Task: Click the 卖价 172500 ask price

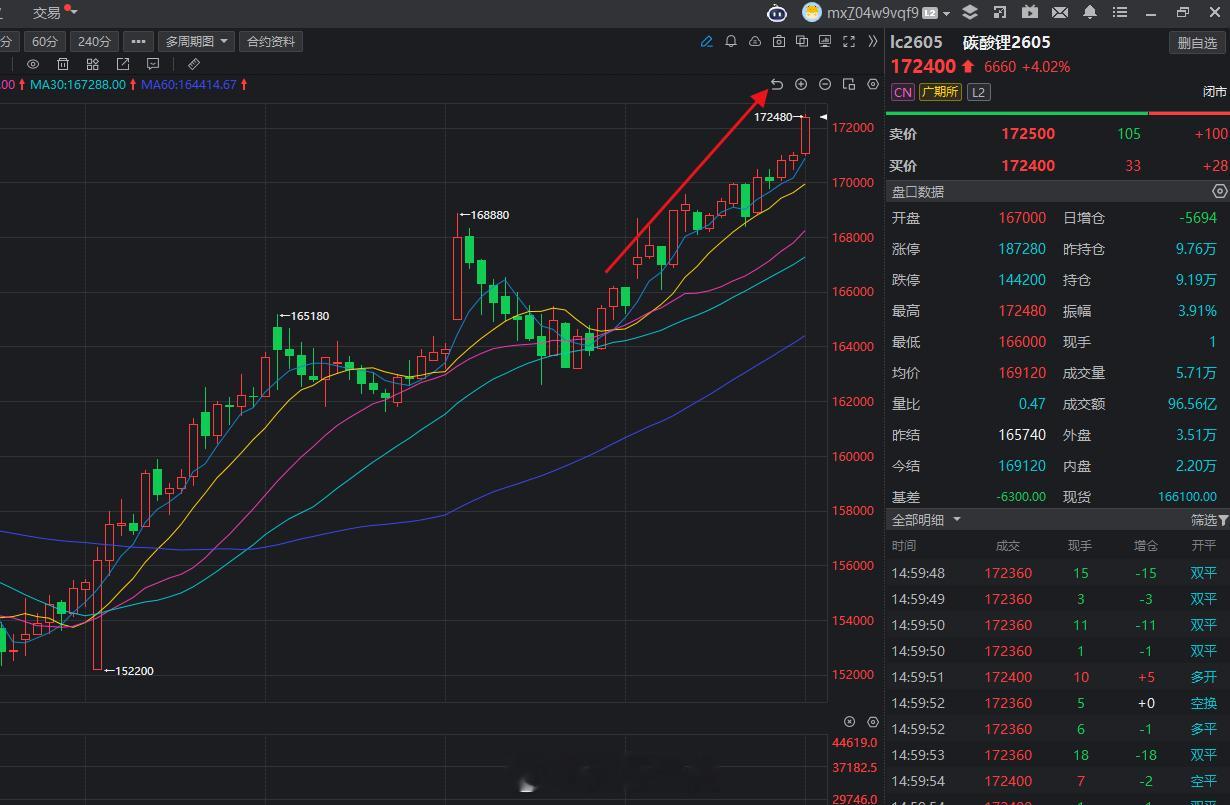Action: point(1028,134)
